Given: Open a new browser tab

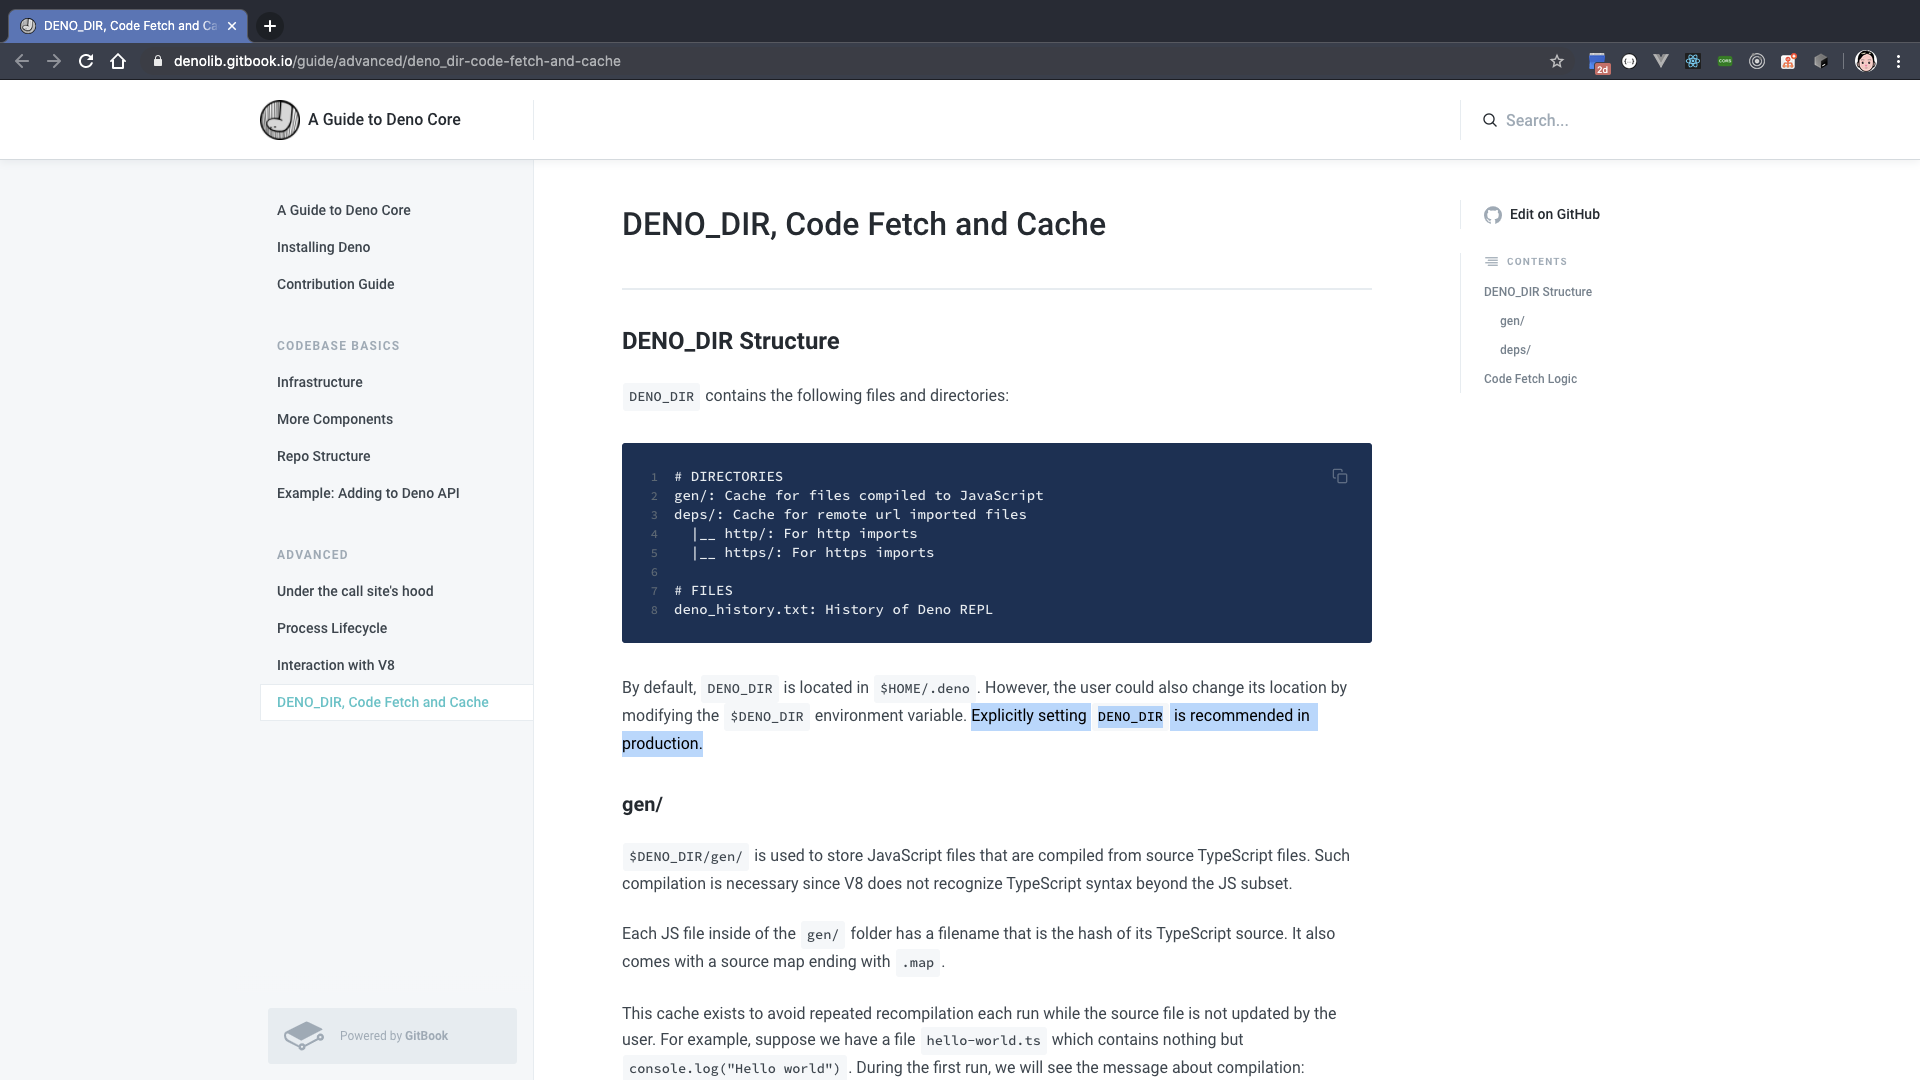Looking at the screenshot, I should click(x=270, y=26).
